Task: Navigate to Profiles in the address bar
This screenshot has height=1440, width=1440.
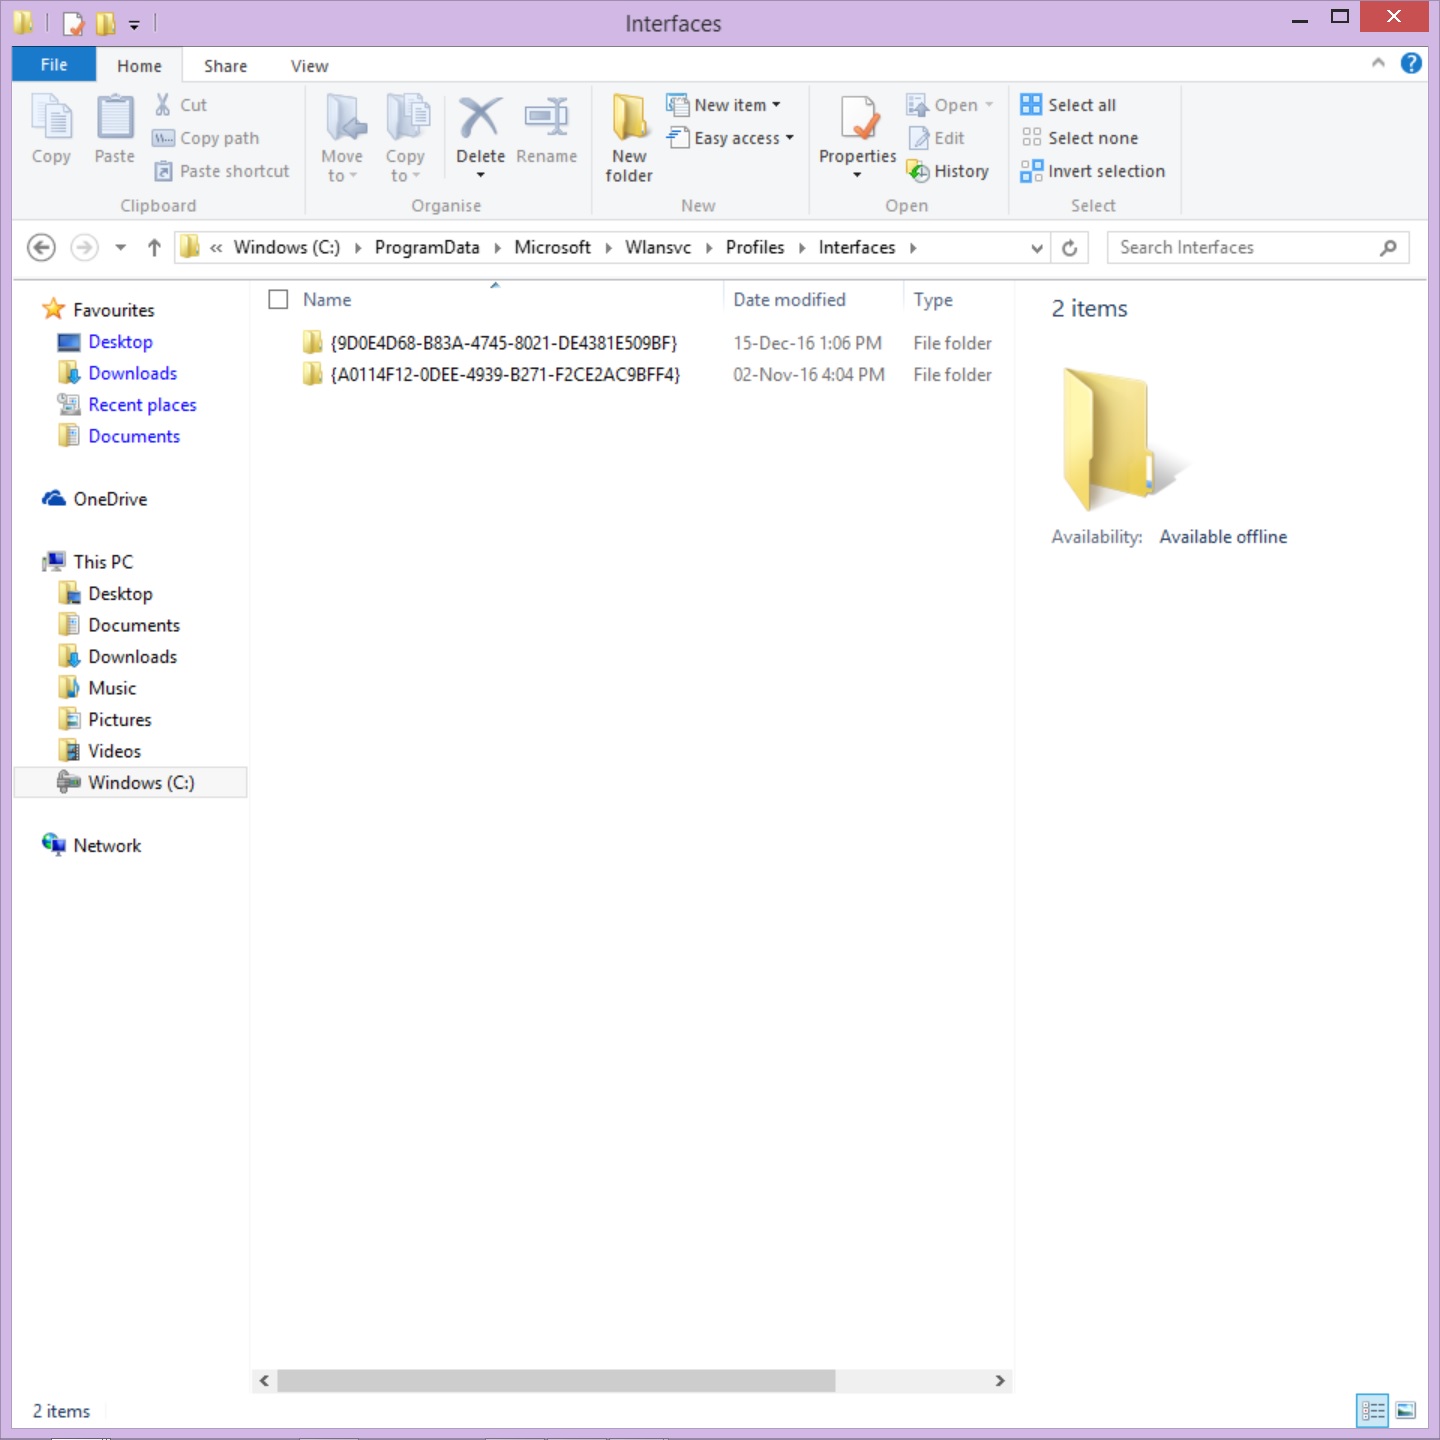Action: [x=755, y=247]
